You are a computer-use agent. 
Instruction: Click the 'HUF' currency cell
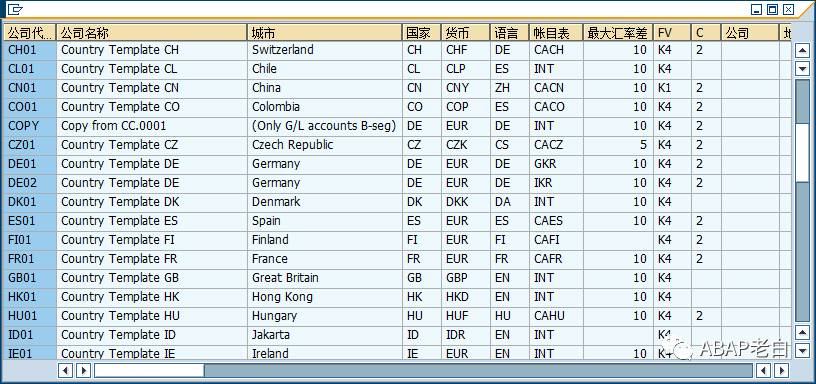[x=466, y=316]
